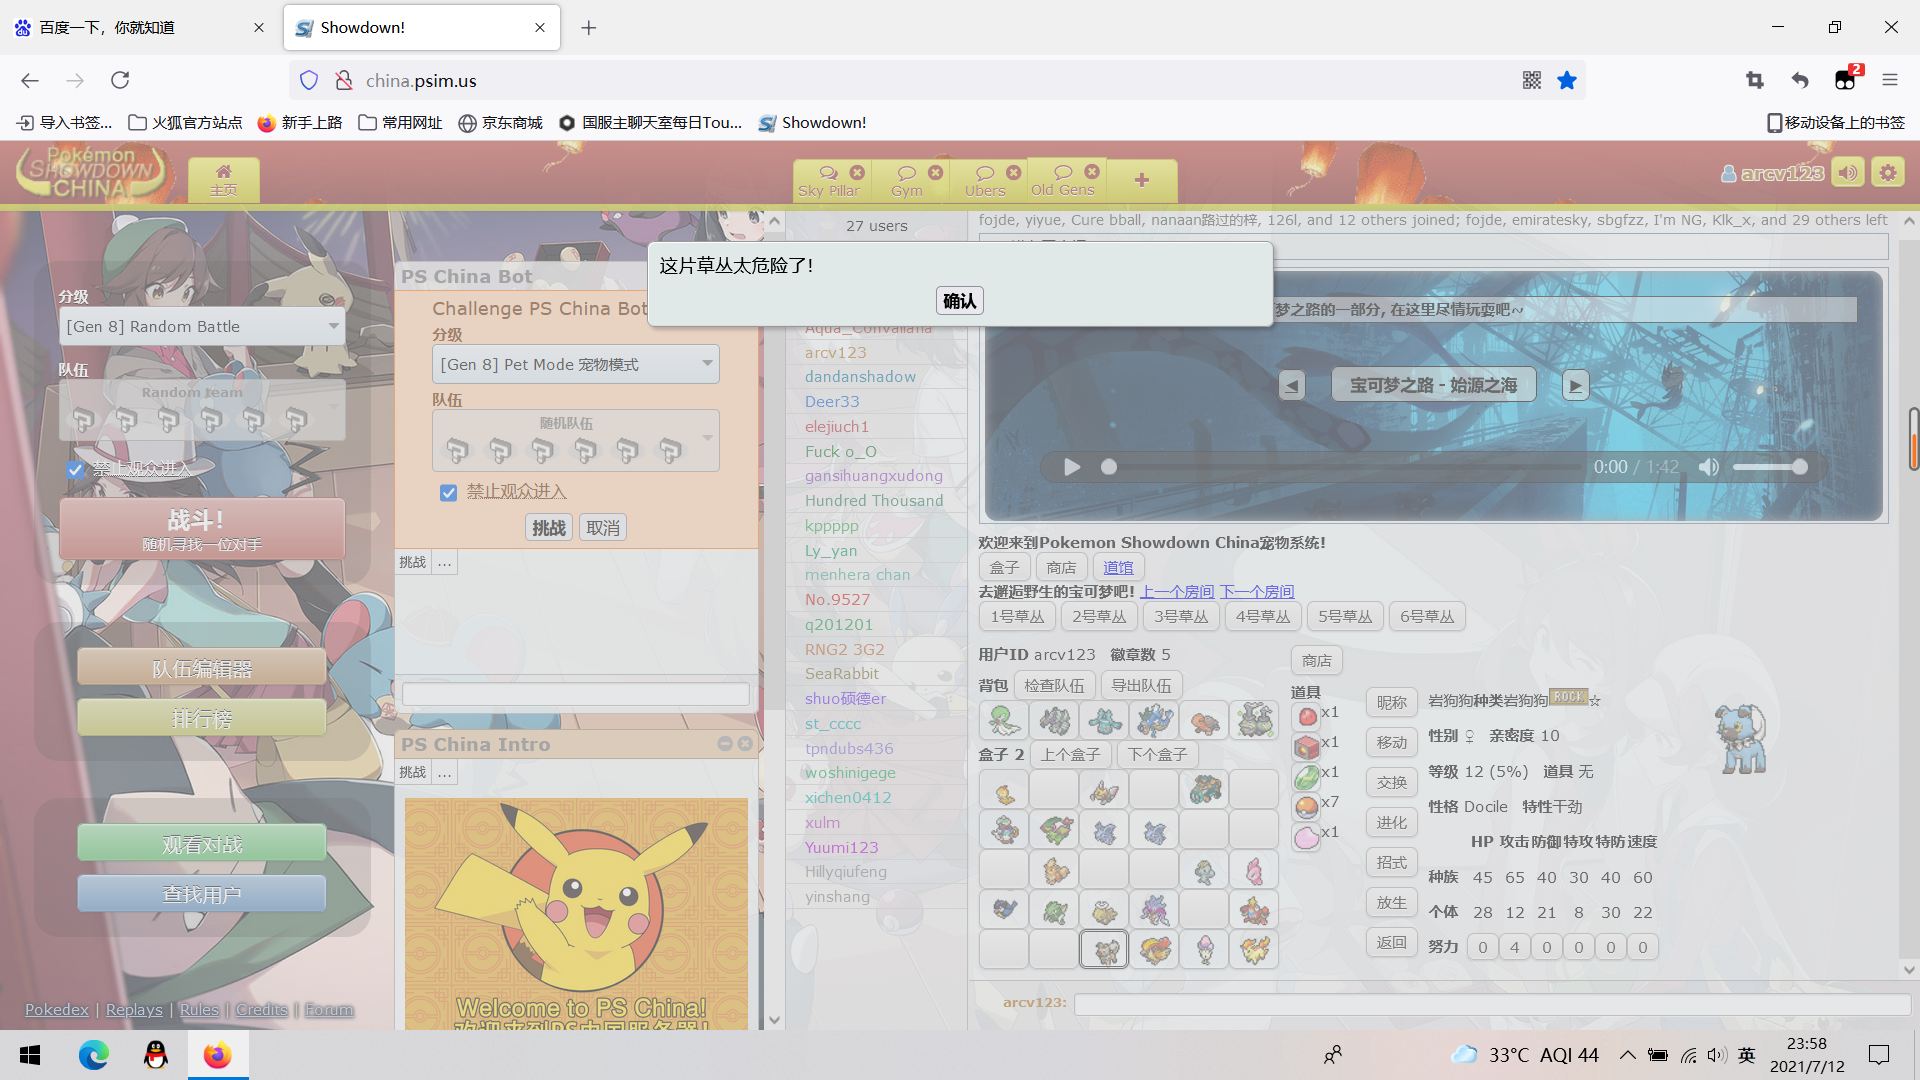The height and width of the screenshot is (1080, 1920).
Task: Open ellipsis menu in PS China Bot chat
Action: tap(445, 563)
